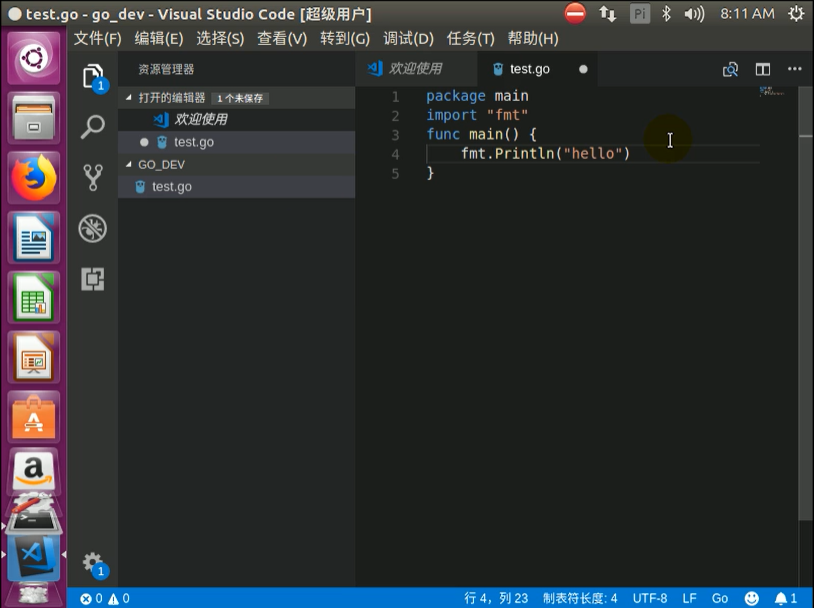Open the 任务(T) menu
The image size is (814, 608).
click(470, 38)
